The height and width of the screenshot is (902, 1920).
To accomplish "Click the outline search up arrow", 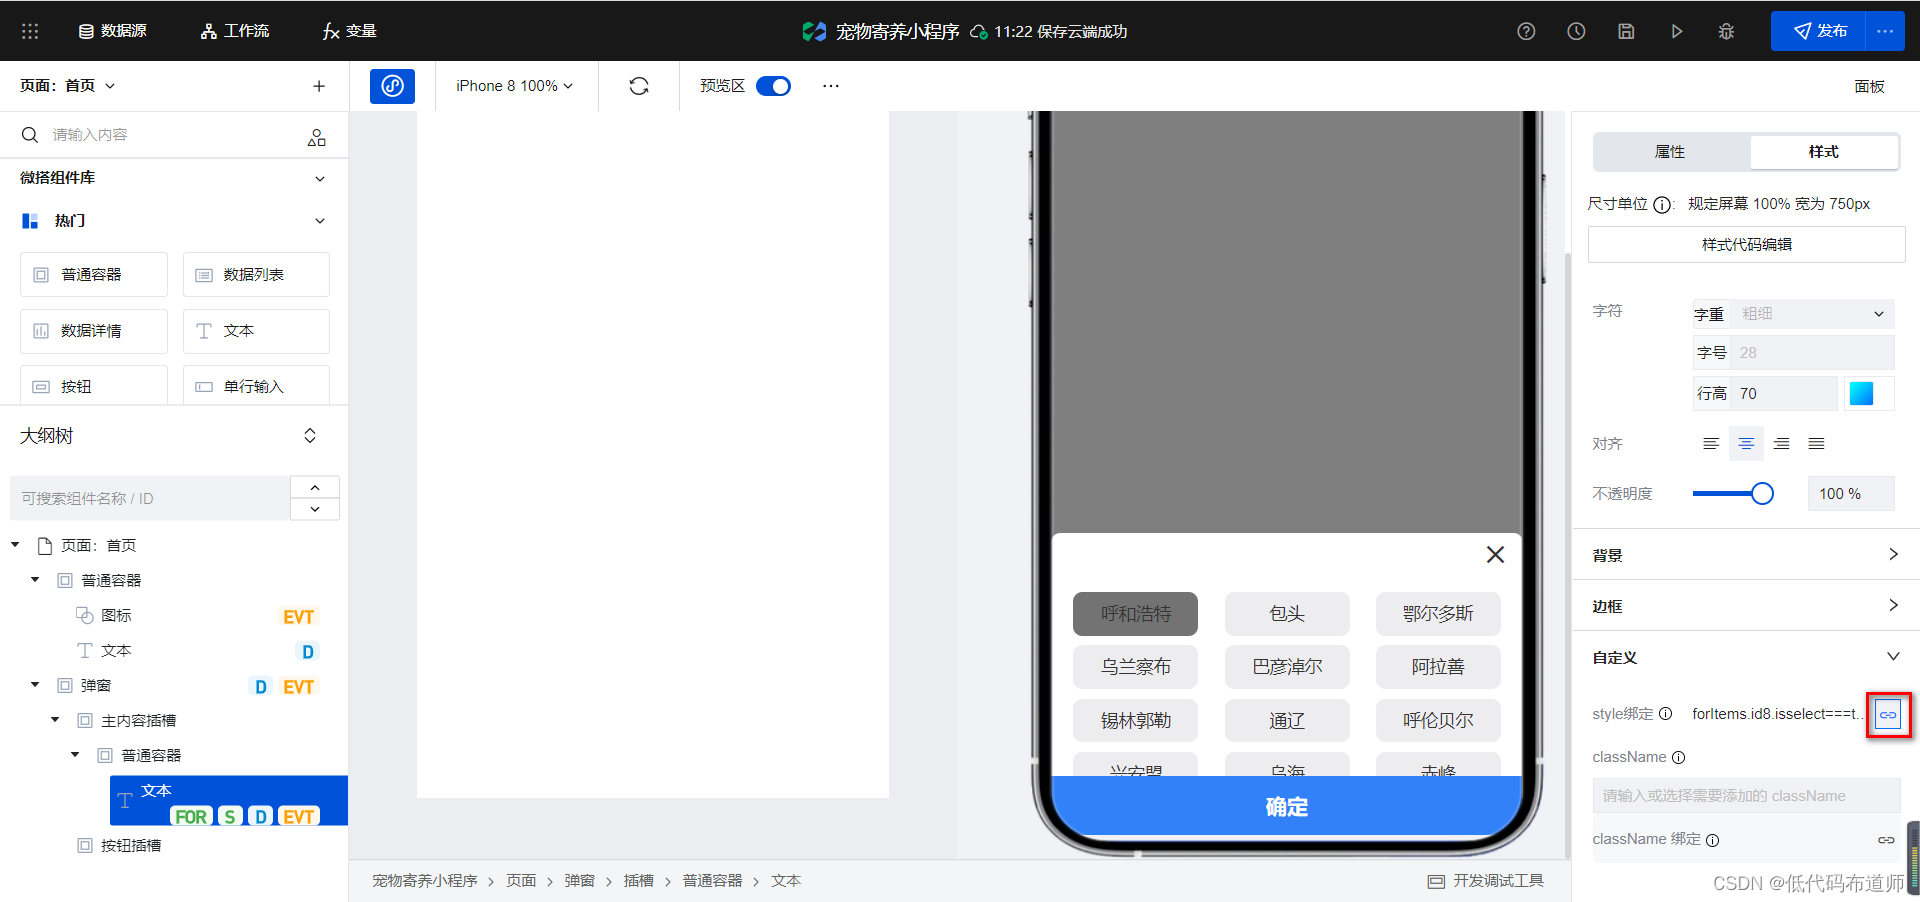I will tap(315, 487).
